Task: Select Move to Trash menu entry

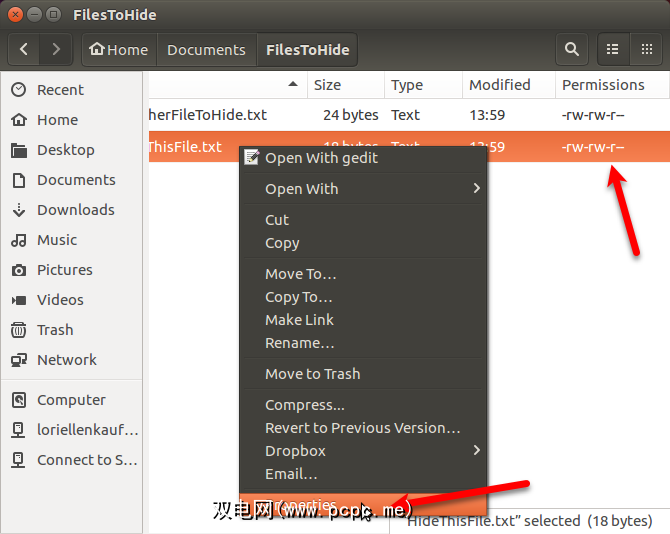Action: tap(312, 374)
